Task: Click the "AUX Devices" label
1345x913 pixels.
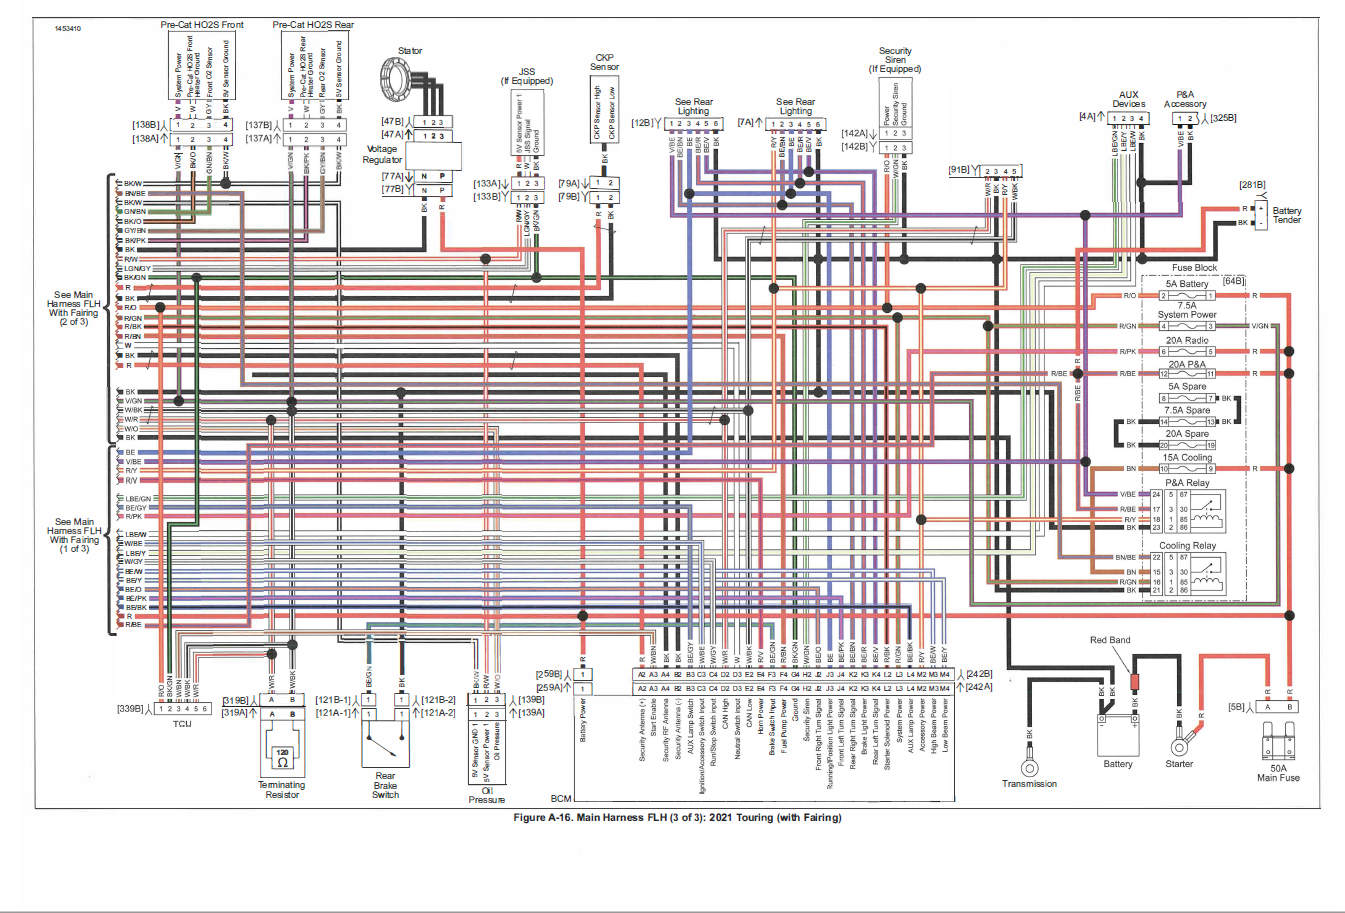Action: pos(1129,99)
